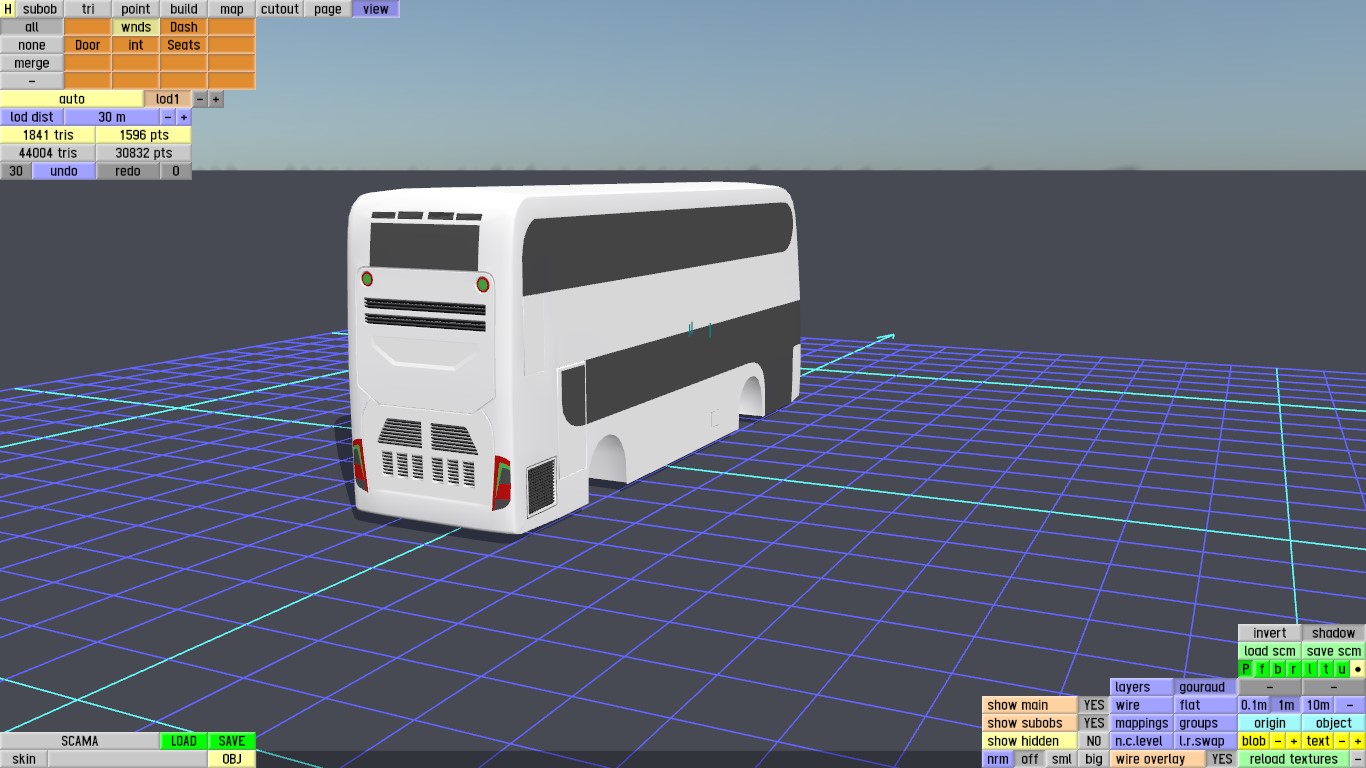The height and width of the screenshot is (768, 1366).
Task: Click load scm
Action: point(1270,651)
